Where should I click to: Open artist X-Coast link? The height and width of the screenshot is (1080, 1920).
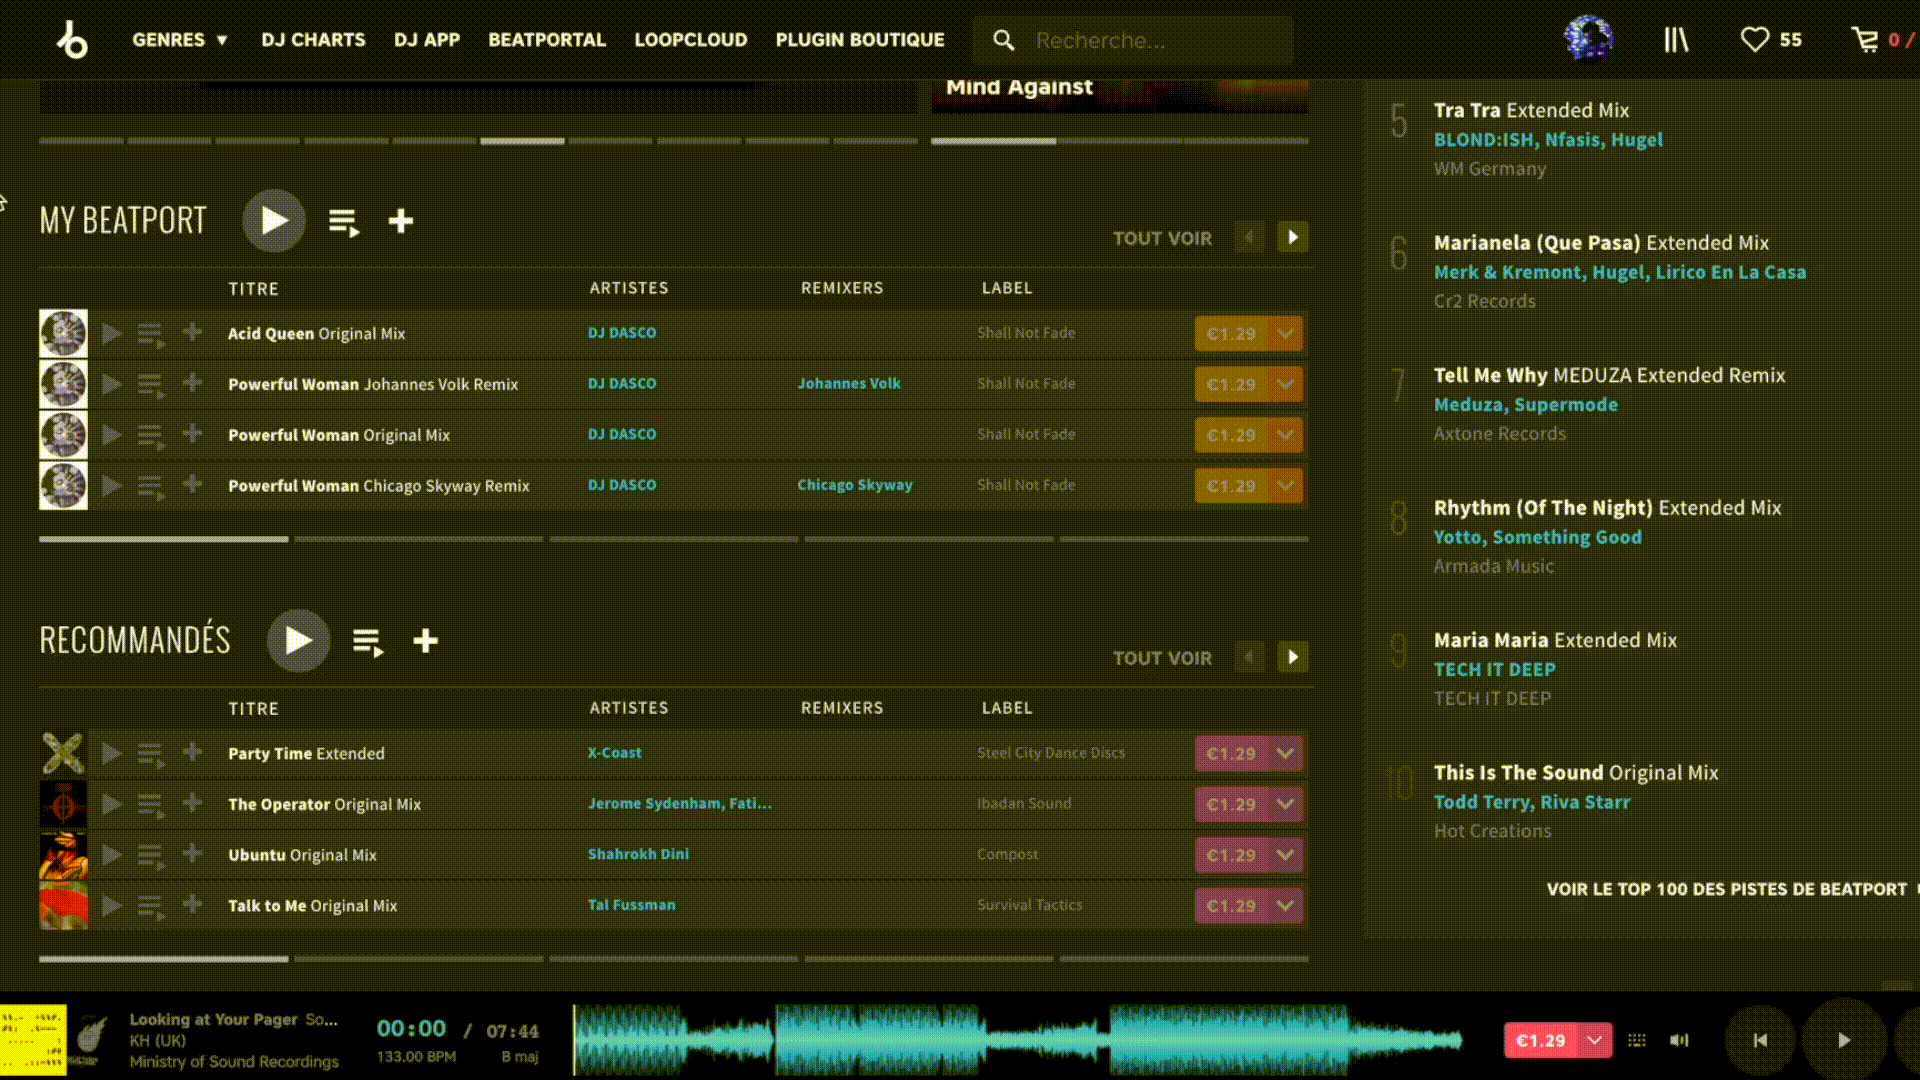point(615,753)
